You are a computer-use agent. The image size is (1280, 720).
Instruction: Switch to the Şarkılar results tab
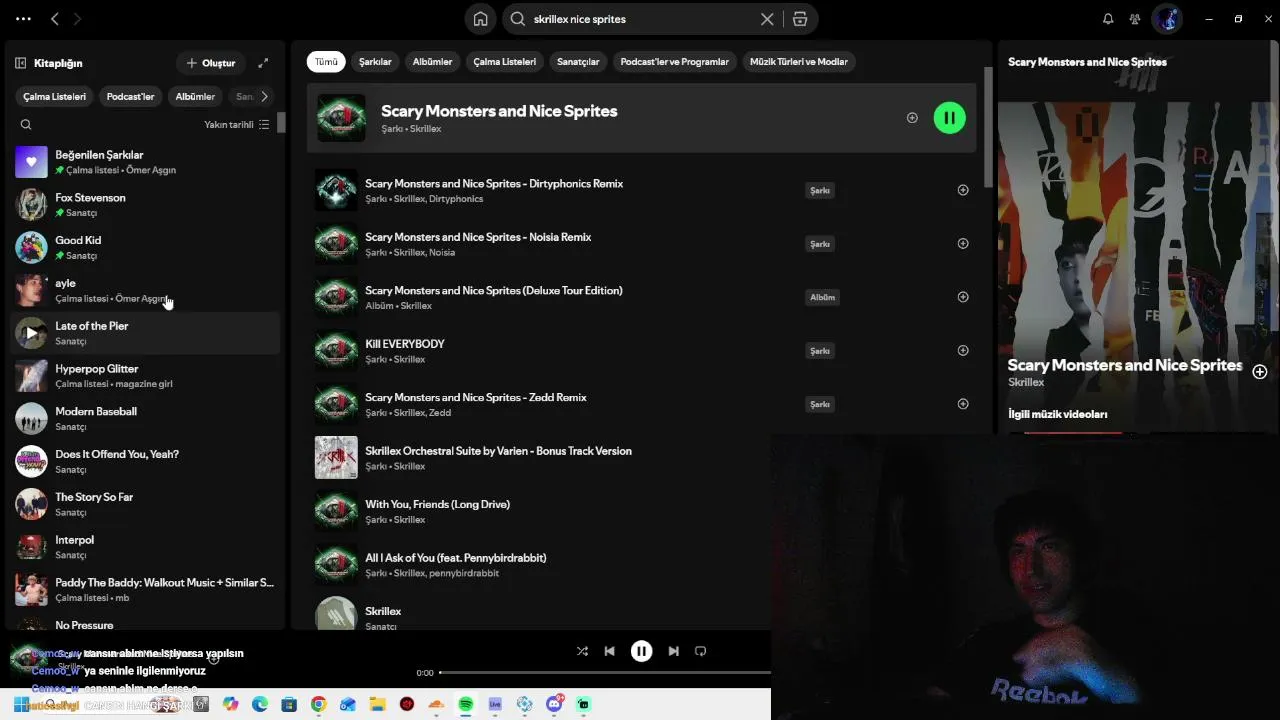[x=375, y=62]
